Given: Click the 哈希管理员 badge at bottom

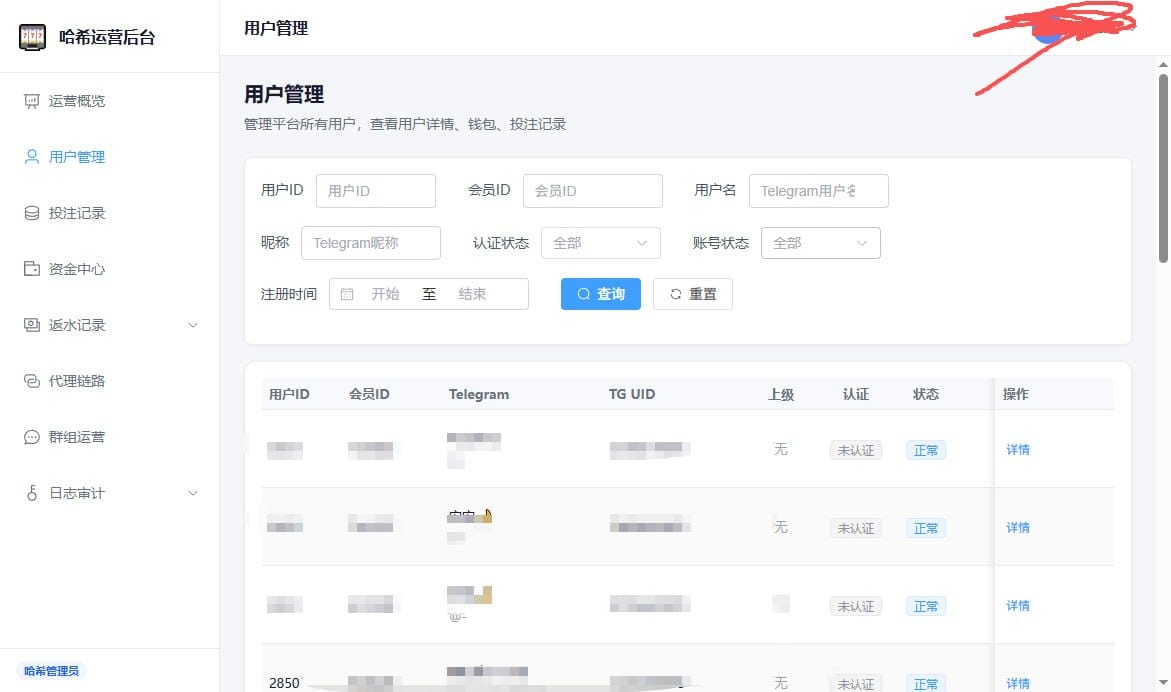Looking at the screenshot, I should [x=51, y=670].
